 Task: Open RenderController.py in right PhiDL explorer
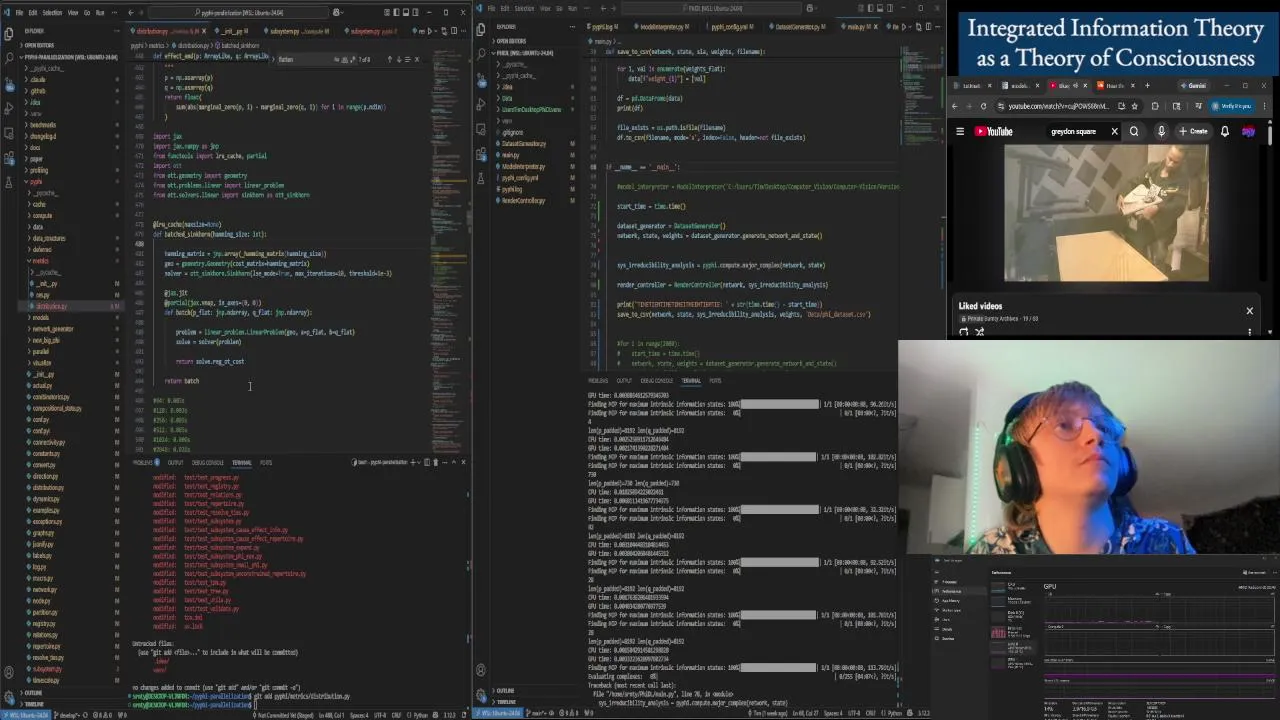click(524, 201)
